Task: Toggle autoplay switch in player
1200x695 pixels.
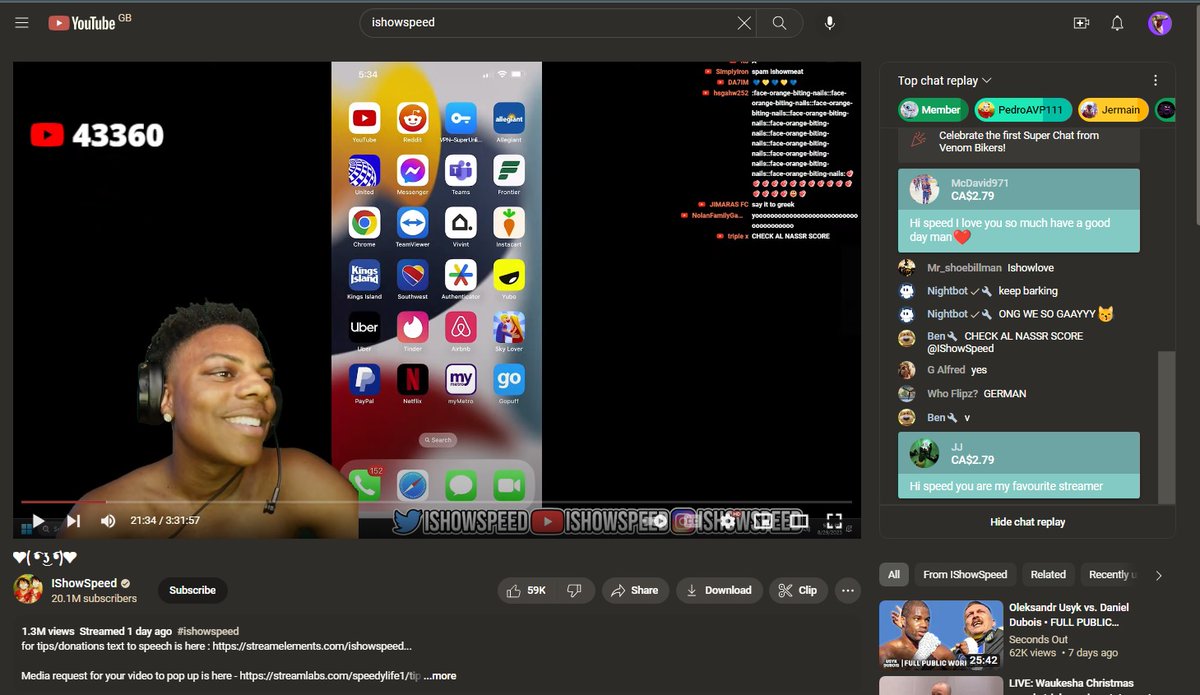Action: [x=655, y=520]
